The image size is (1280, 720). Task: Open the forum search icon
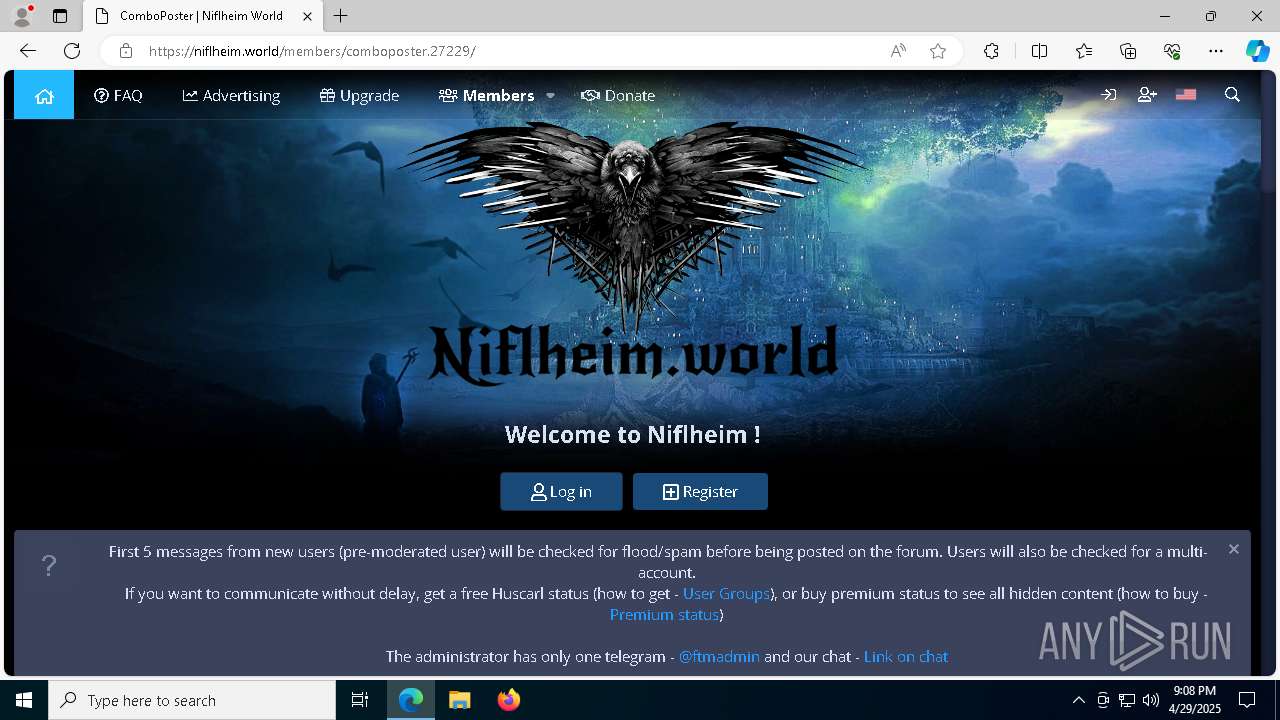click(x=1232, y=95)
